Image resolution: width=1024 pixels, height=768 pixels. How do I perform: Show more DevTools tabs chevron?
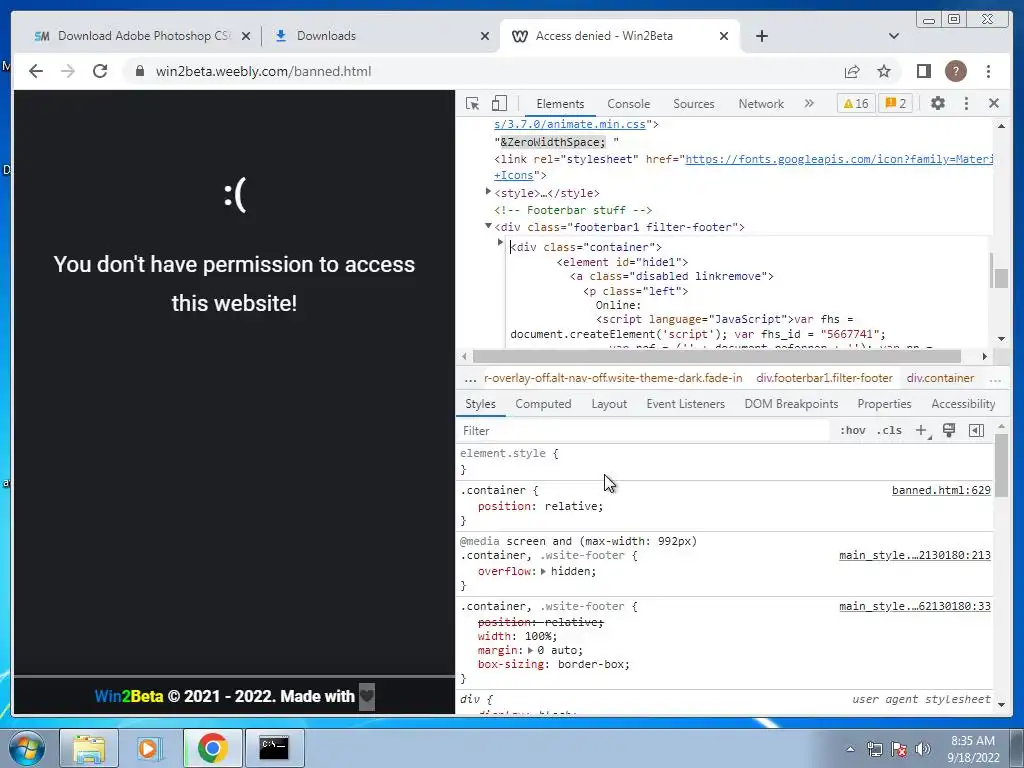tap(809, 103)
